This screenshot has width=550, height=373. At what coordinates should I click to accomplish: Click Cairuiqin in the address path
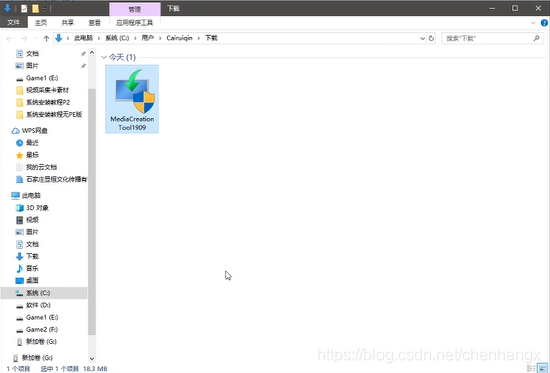coord(179,38)
